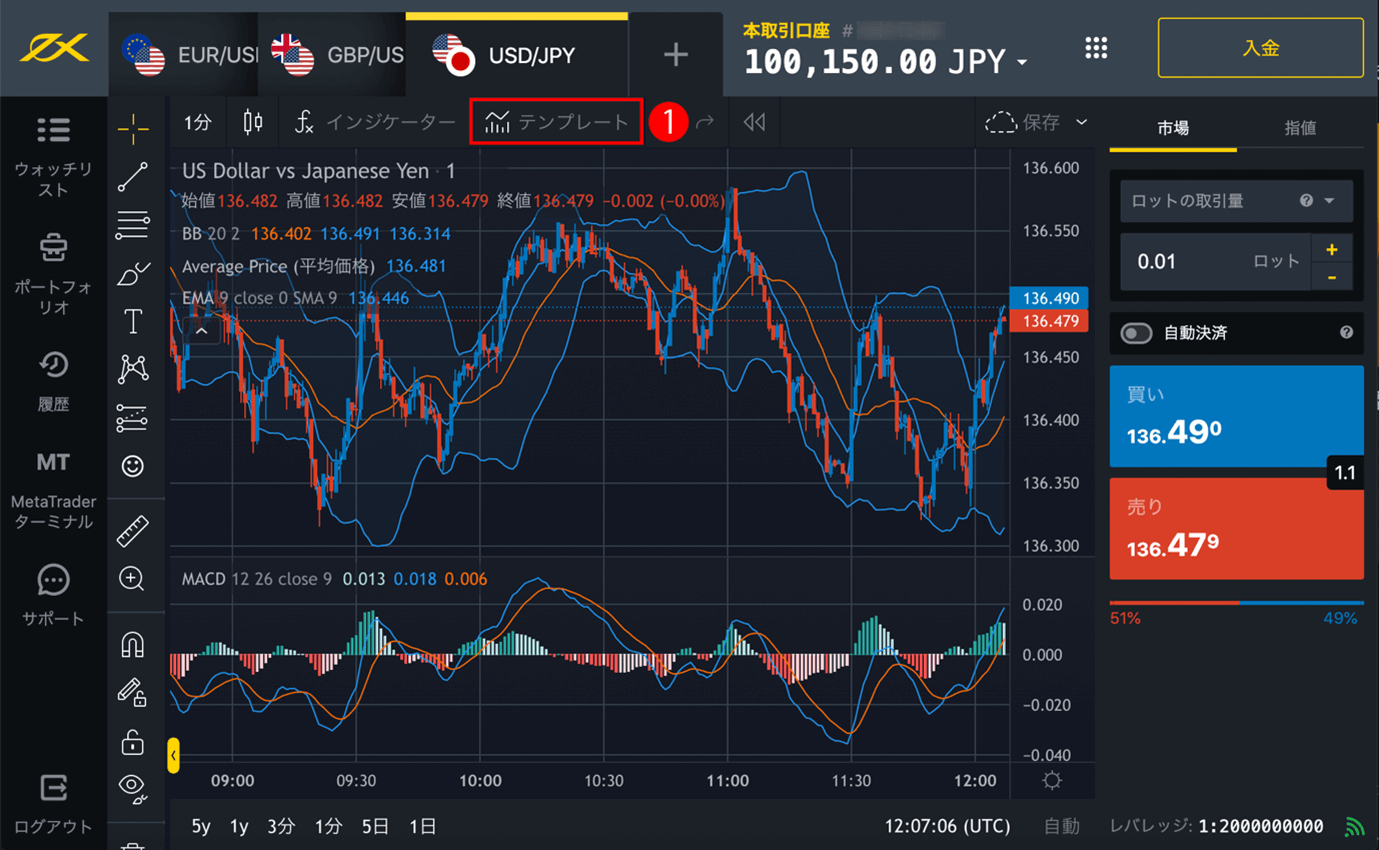The height and width of the screenshot is (850, 1379).
Task: Open Watchlist (ウォッチリスト) in sidebar
Action: click(x=53, y=158)
